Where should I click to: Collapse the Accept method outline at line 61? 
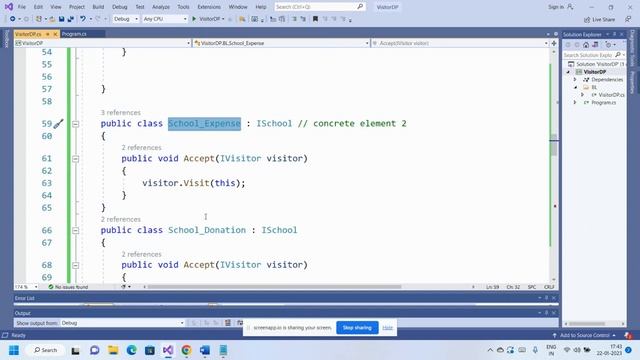76,158
